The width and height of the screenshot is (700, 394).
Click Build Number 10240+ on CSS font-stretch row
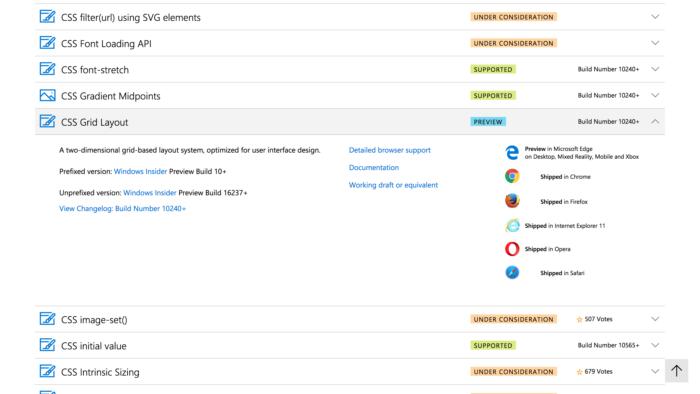pyautogui.click(x=608, y=69)
